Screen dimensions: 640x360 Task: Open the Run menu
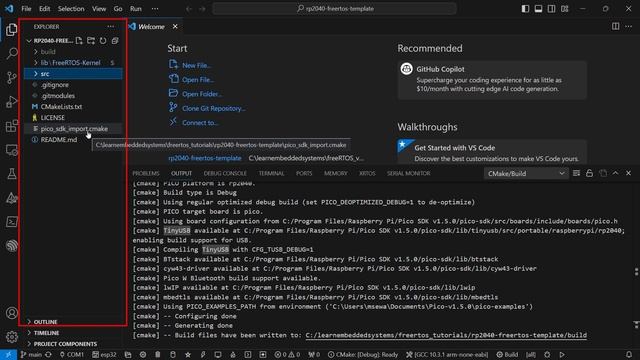136,9
